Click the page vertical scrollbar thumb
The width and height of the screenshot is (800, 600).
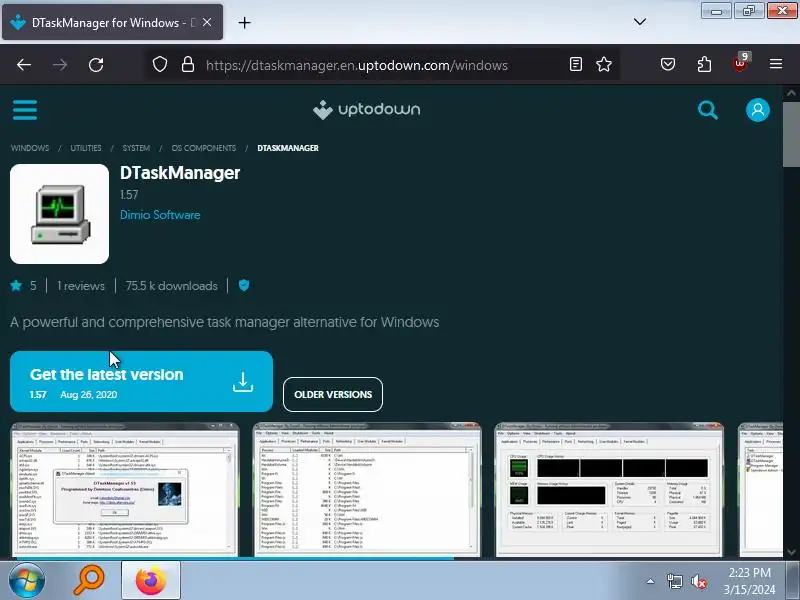(791, 134)
